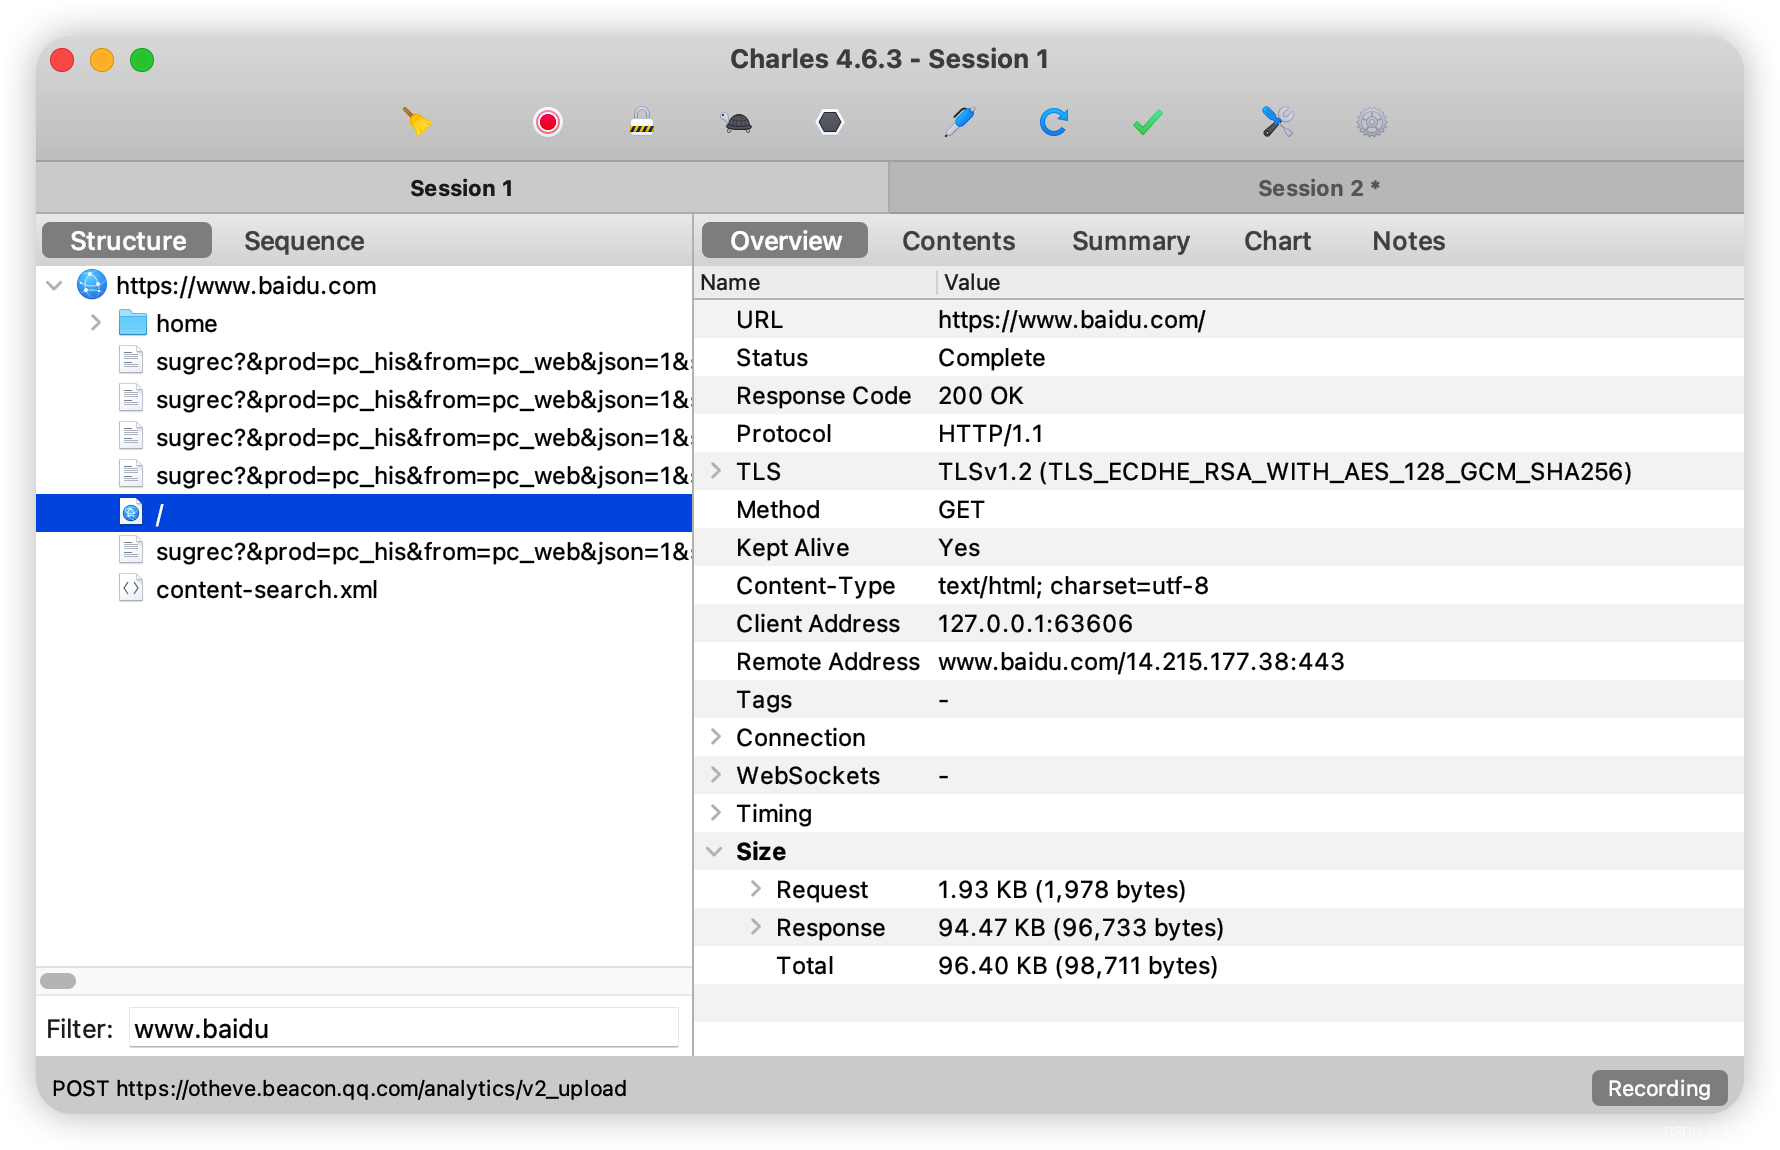Click the HTTP/1.1 protocol value
The height and width of the screenshot is (1150, 1780).
(991, 434)
